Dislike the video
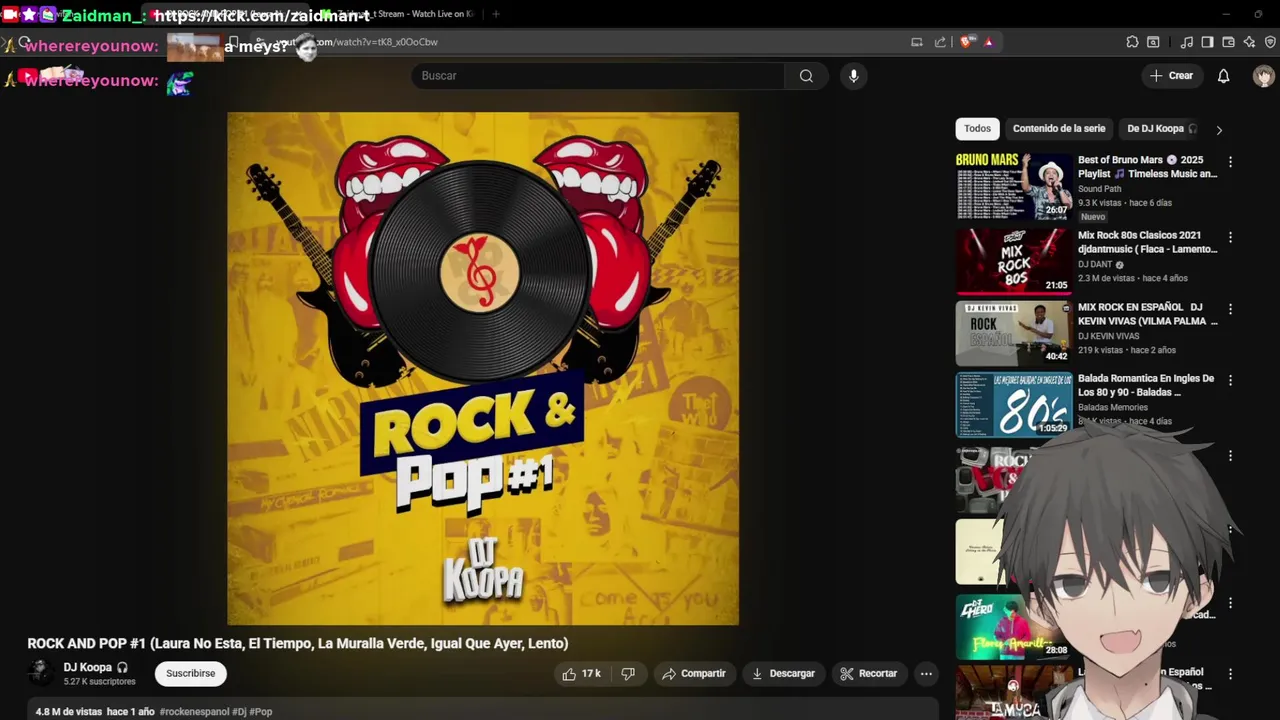The height and width of the screenshot is (720, 1280). click(628, 674)
